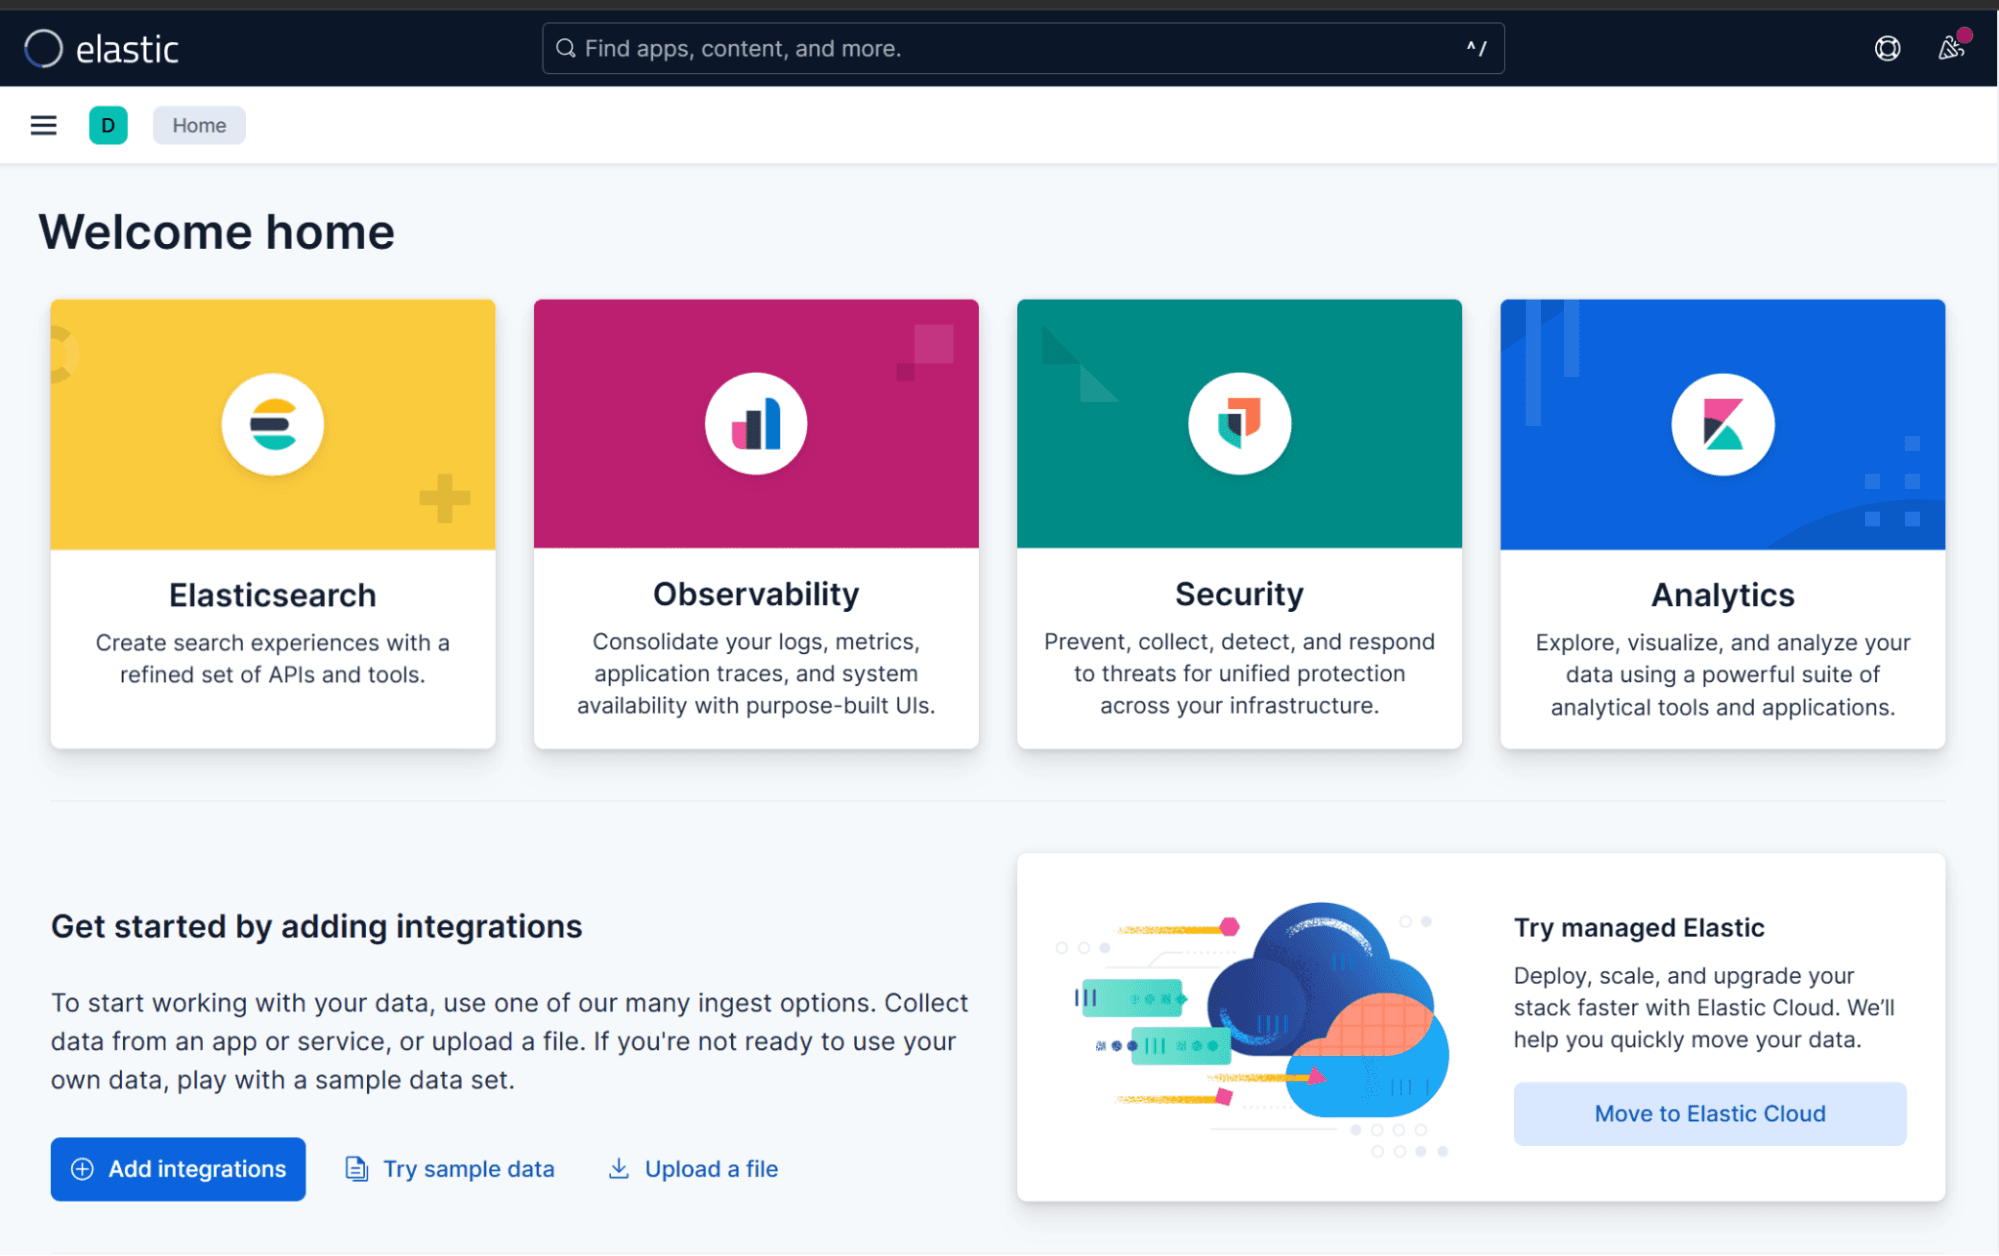1999x1256 pixels.
Task: Click the plus icon on Add integrations
Action: [83, 1169]
